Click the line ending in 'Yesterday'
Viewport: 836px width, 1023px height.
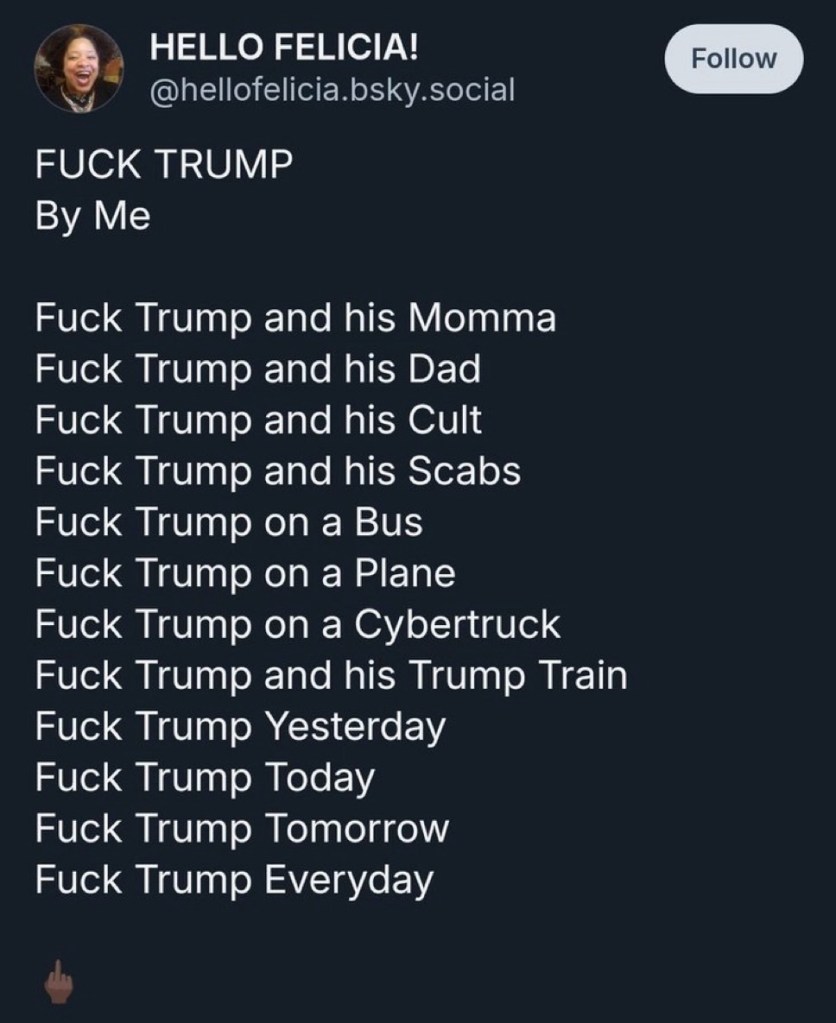[x=239, y=727]
